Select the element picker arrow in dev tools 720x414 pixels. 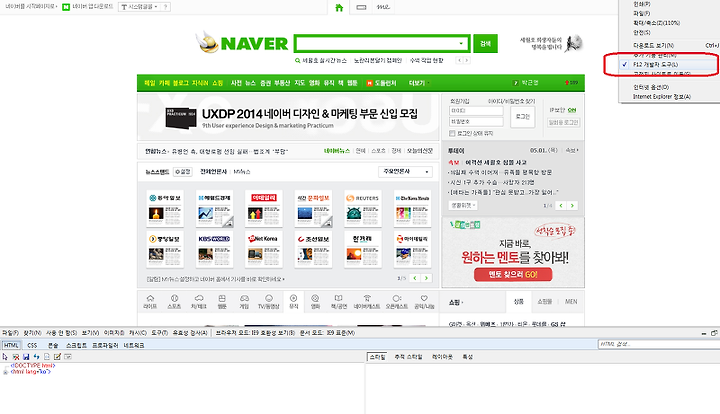click(5, 357)
